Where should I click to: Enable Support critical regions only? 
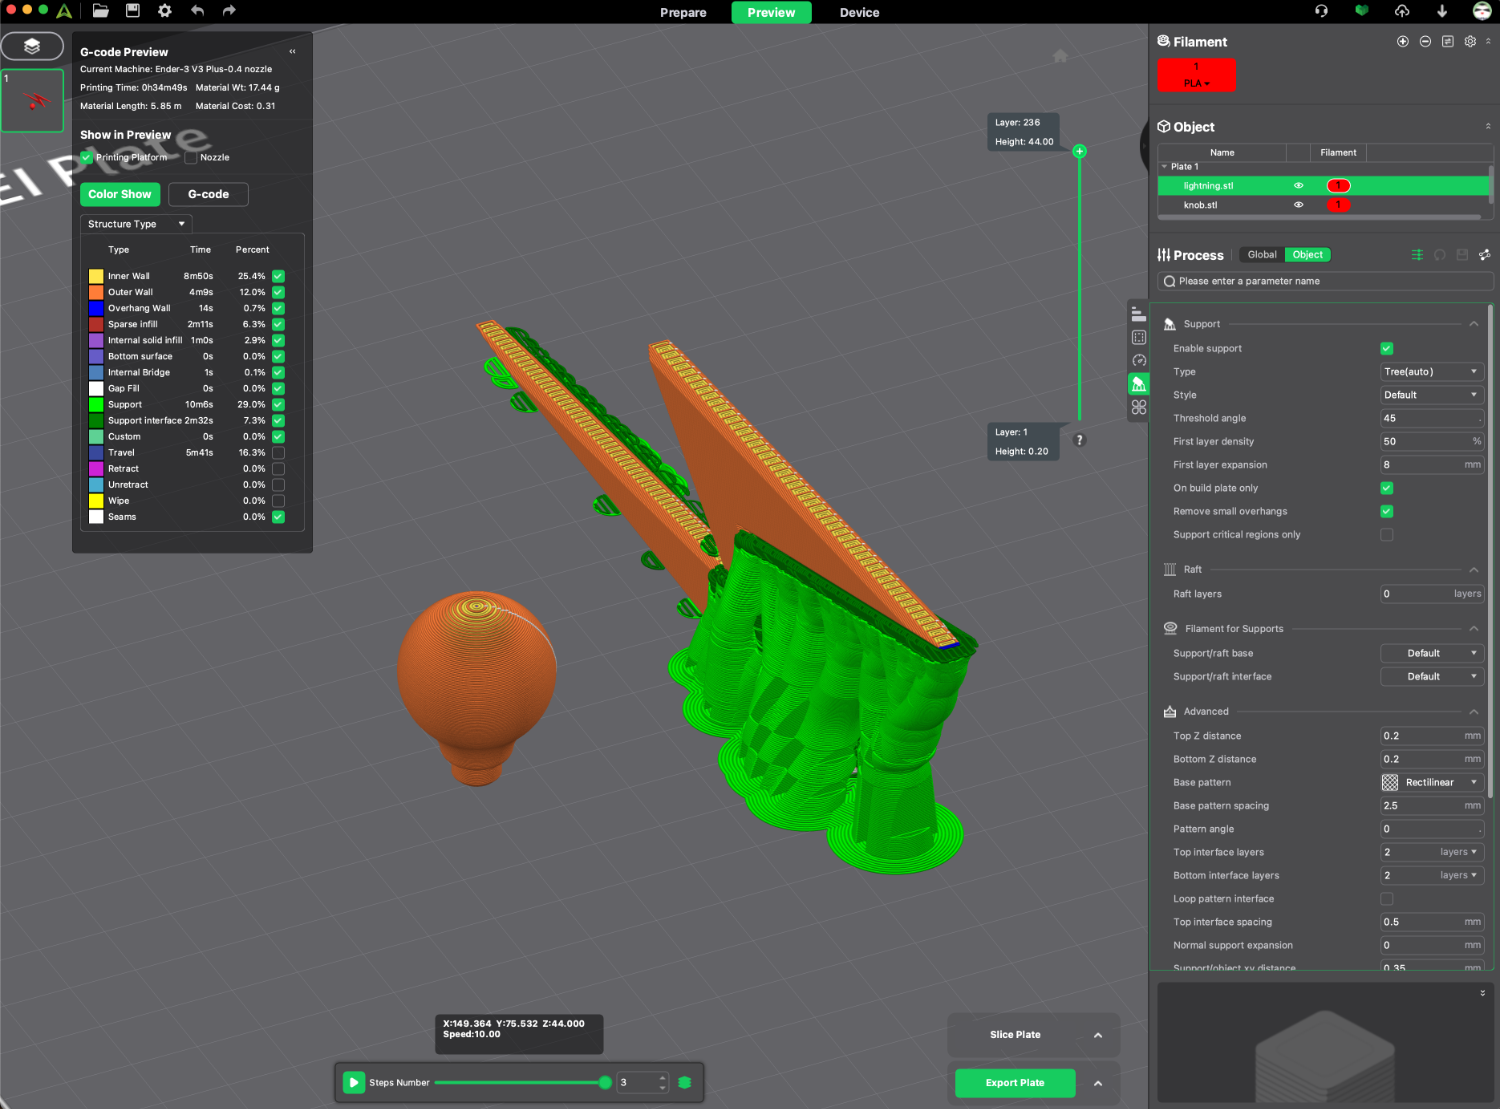1387,535
